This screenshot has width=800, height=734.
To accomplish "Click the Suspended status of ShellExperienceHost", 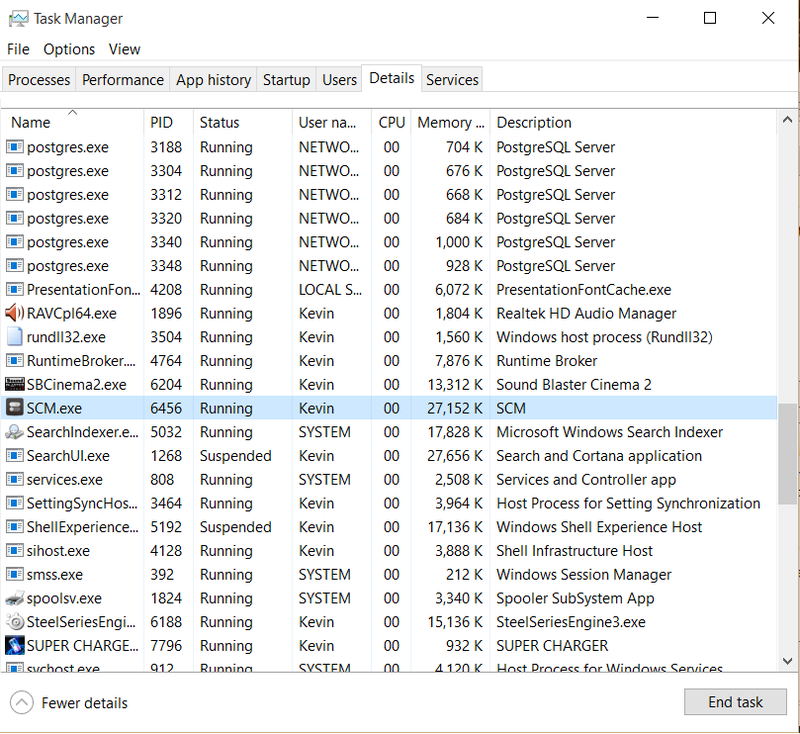I will pyautogui.click(x=235, y=527).
